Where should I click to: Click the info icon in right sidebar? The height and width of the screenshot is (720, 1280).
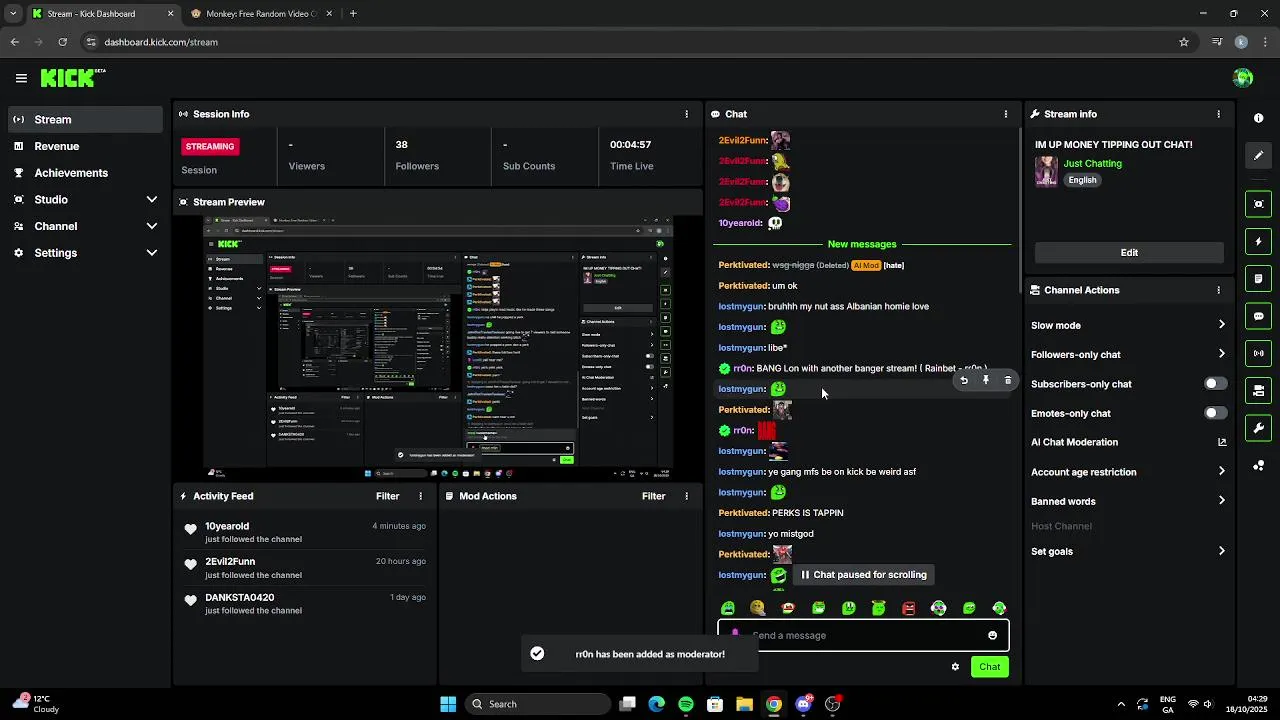coord(1258,118)
